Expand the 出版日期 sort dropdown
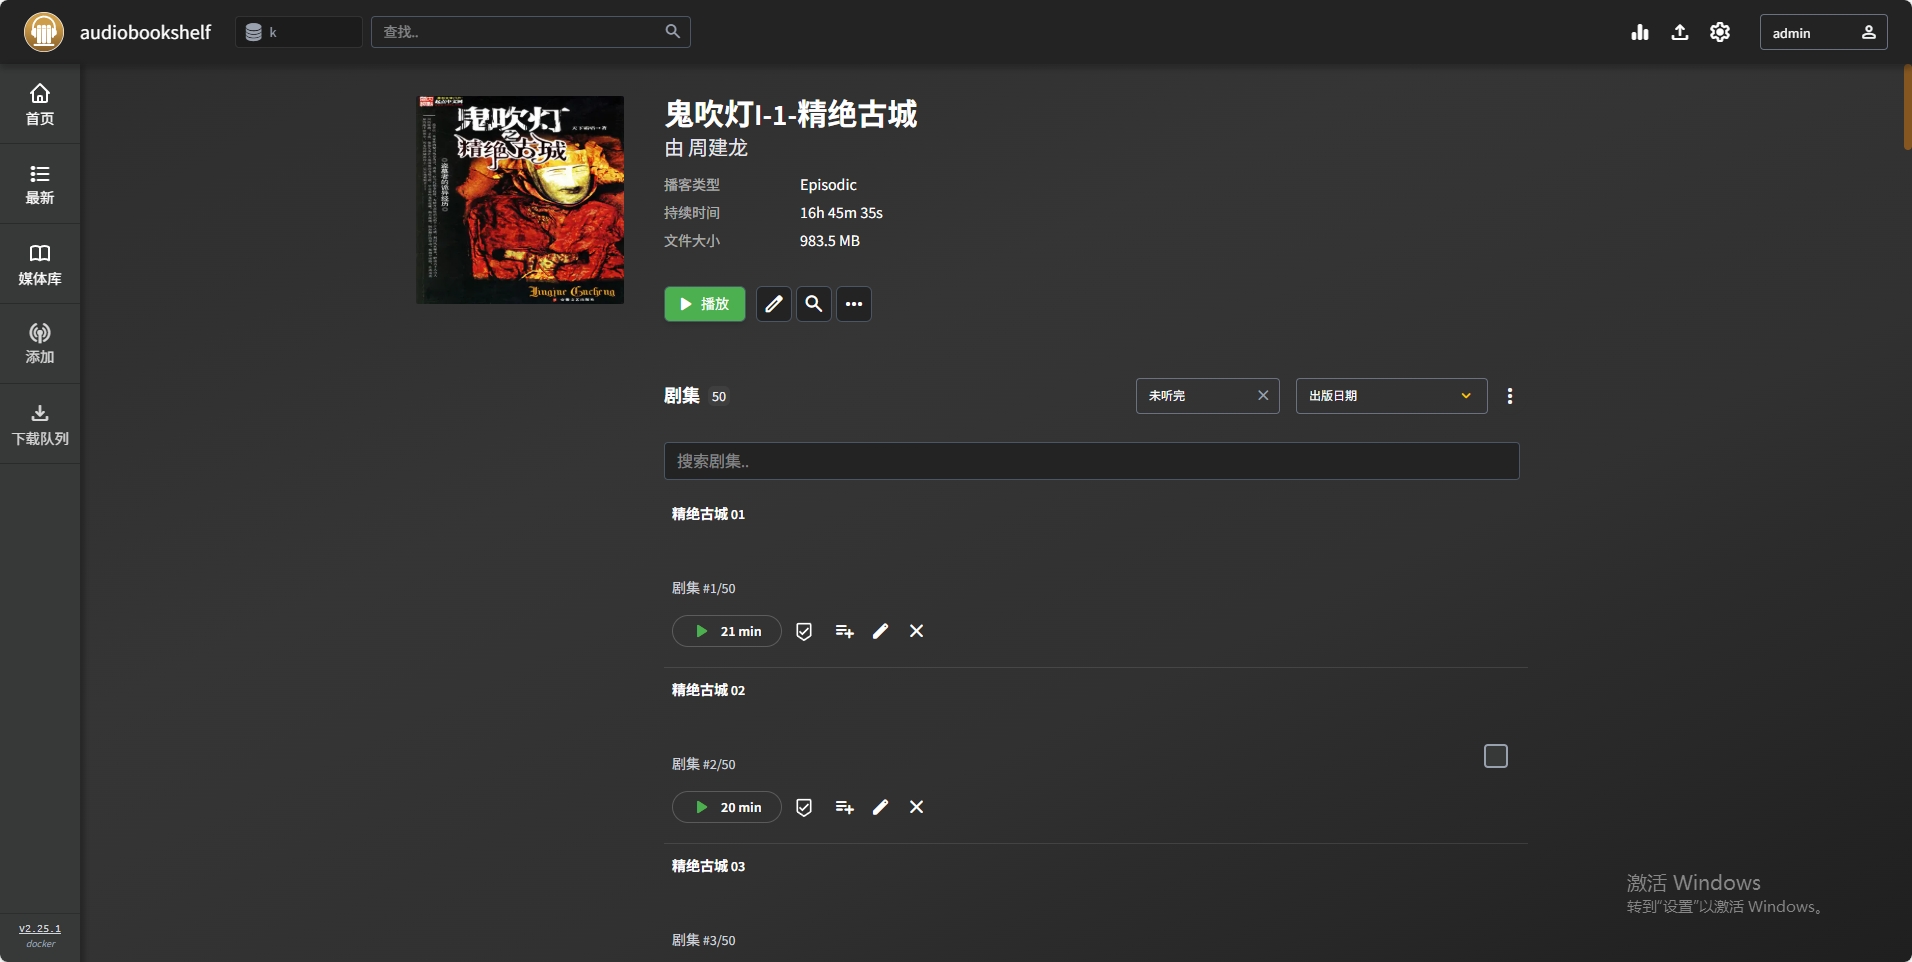 point(1391,396)
